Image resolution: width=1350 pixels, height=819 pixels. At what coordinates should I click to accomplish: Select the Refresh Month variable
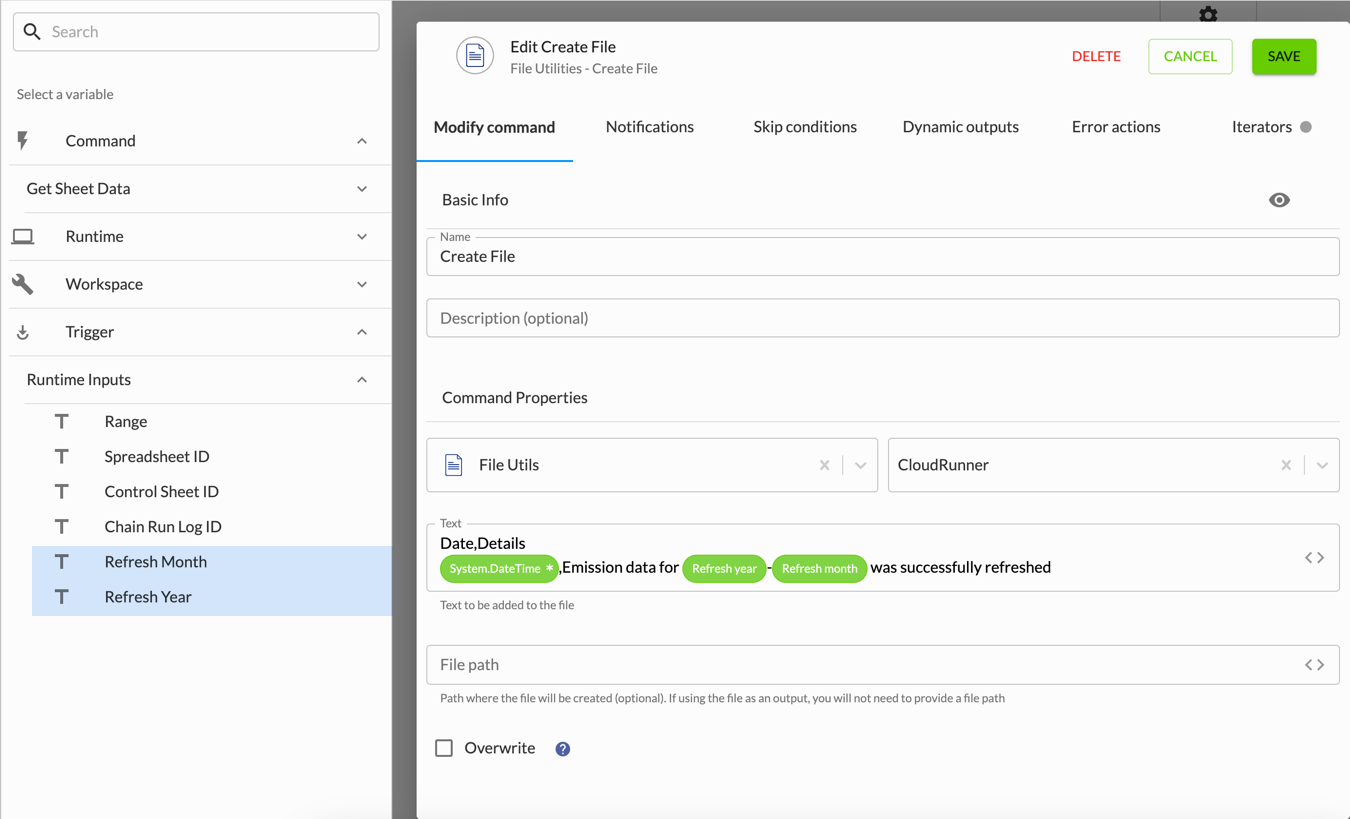pos(211,562)
